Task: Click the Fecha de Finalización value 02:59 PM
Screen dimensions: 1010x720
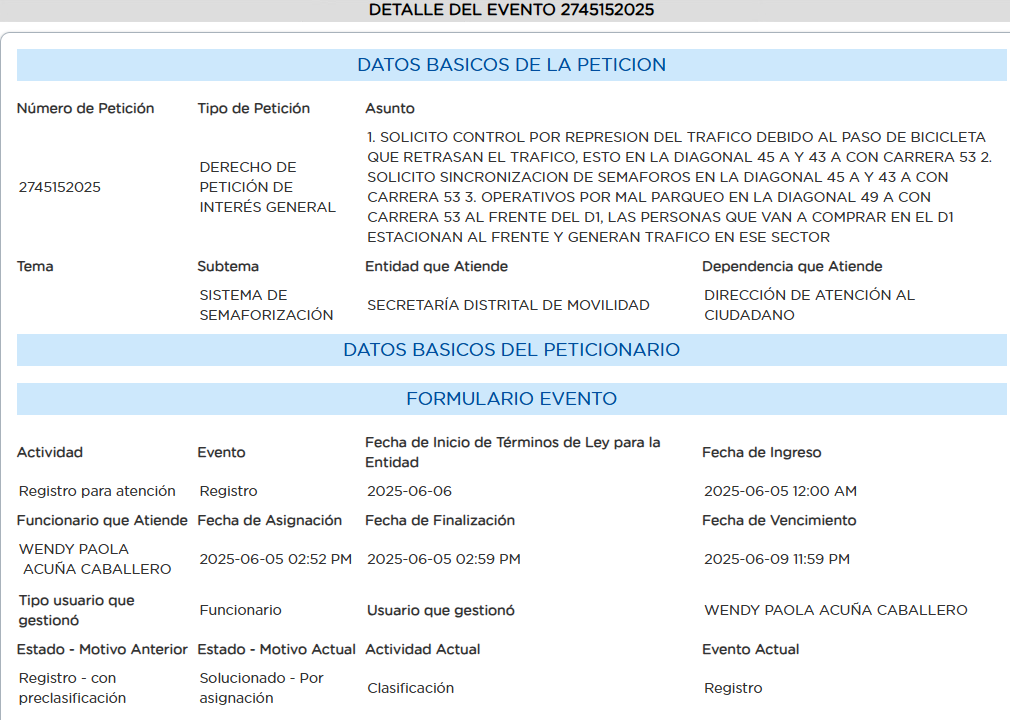Action: 443,559
